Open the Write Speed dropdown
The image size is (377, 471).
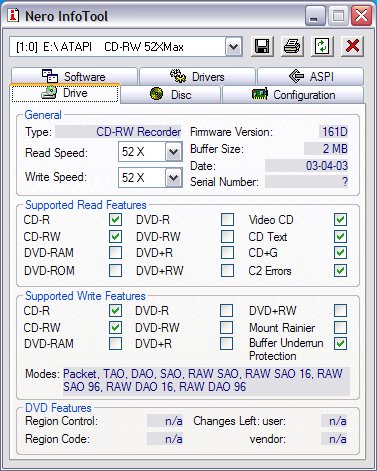[x=173, y=177]
